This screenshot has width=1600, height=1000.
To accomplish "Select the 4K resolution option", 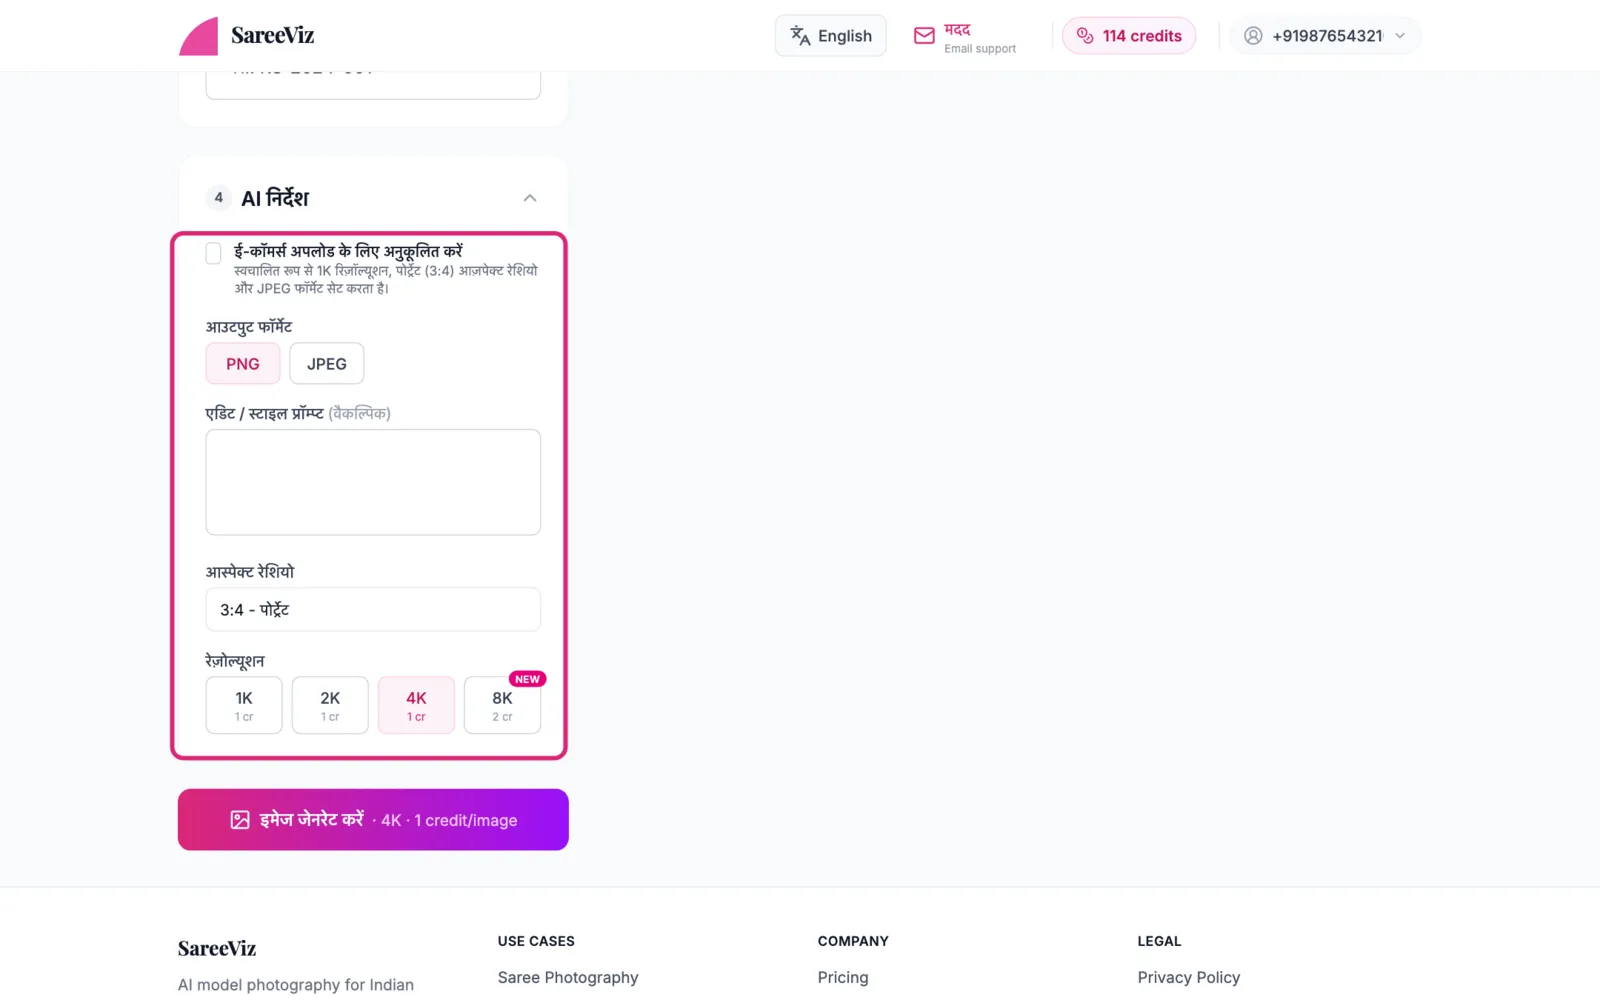I will tap(416, 705).
